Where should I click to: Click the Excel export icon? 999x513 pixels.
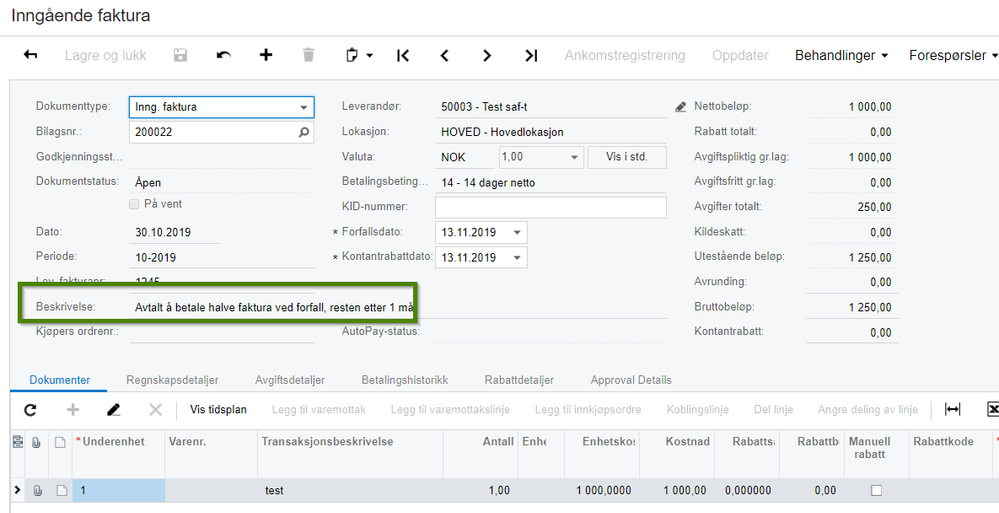coord(993,409)
